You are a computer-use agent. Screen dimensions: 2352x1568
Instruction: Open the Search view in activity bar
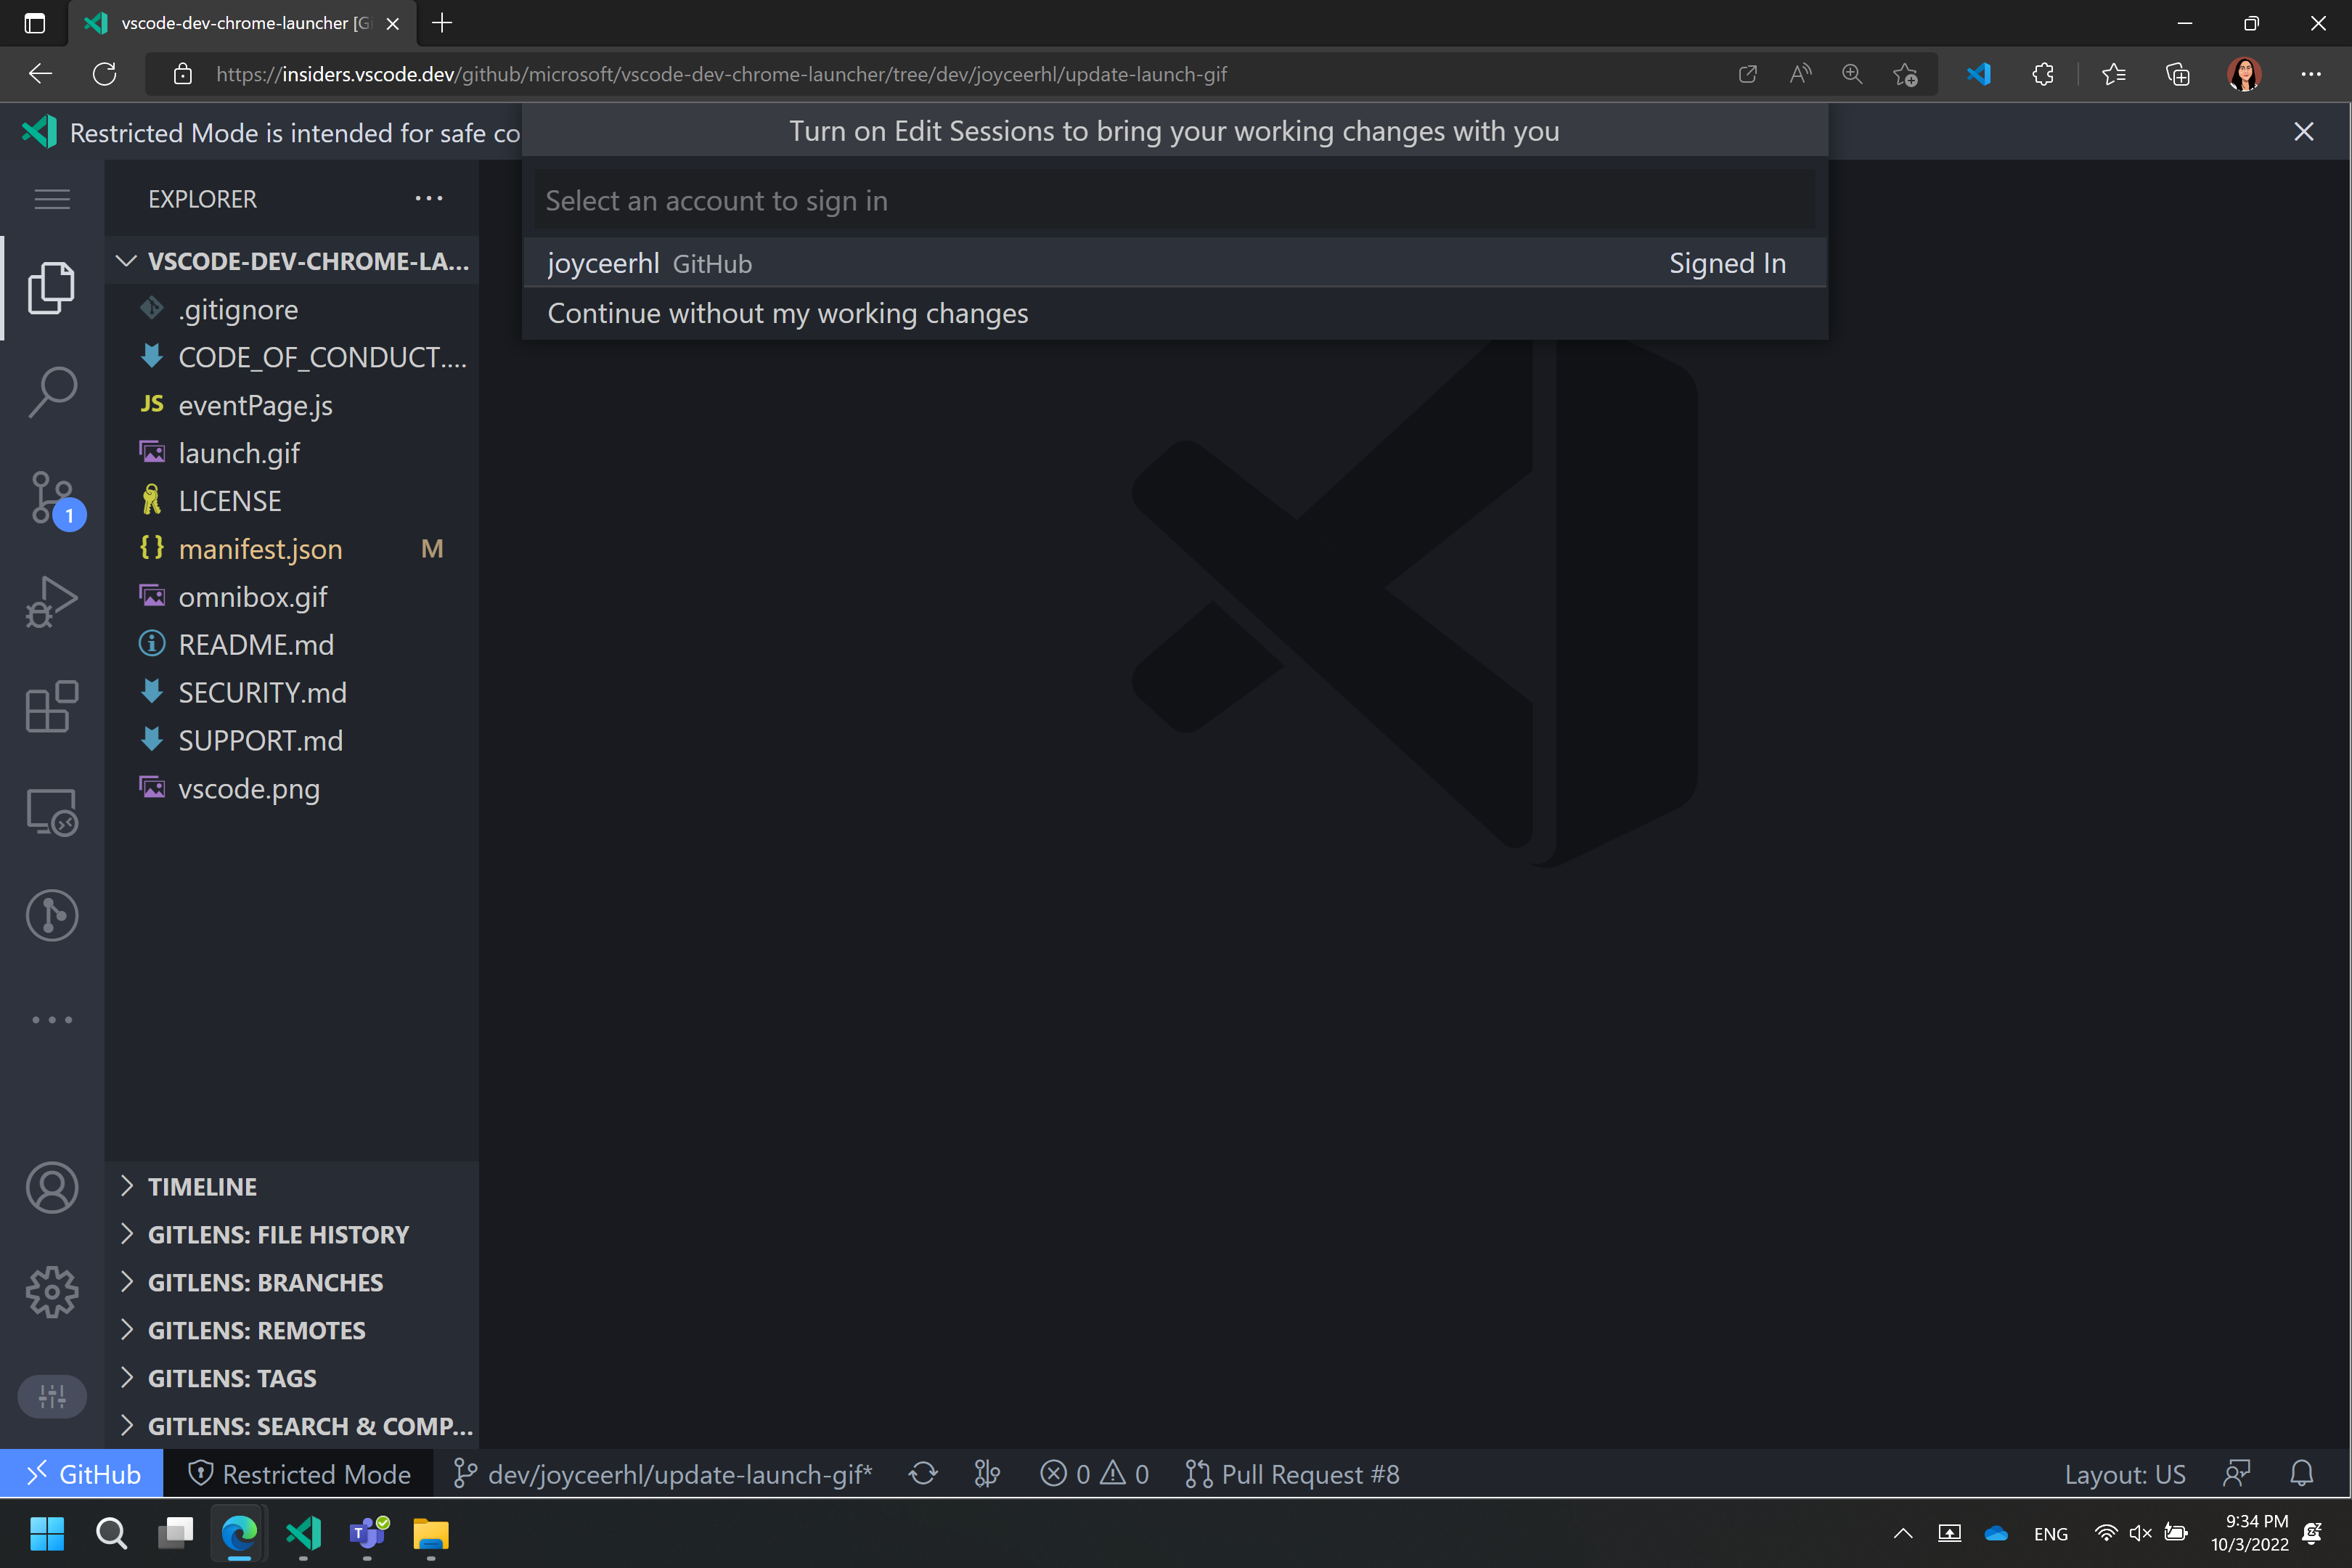(52, 392)
